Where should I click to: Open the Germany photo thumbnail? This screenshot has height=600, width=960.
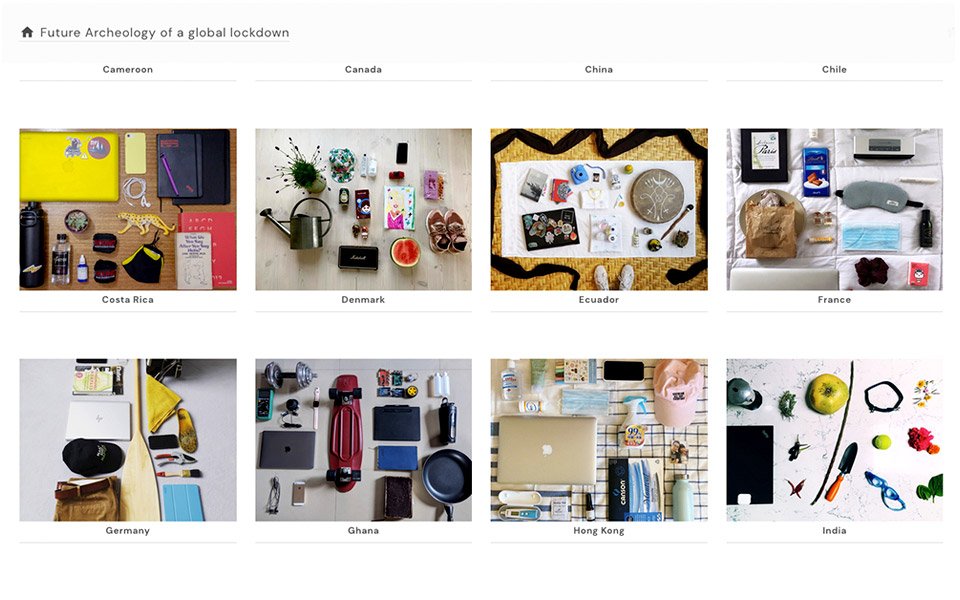click(x=128, y=440)
